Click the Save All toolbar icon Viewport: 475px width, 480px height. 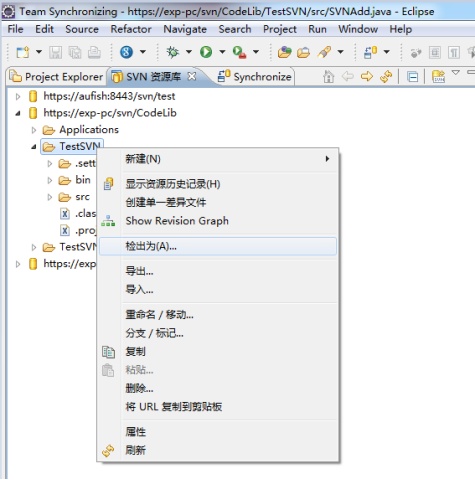pyautogui.click(x=75, y=52)
